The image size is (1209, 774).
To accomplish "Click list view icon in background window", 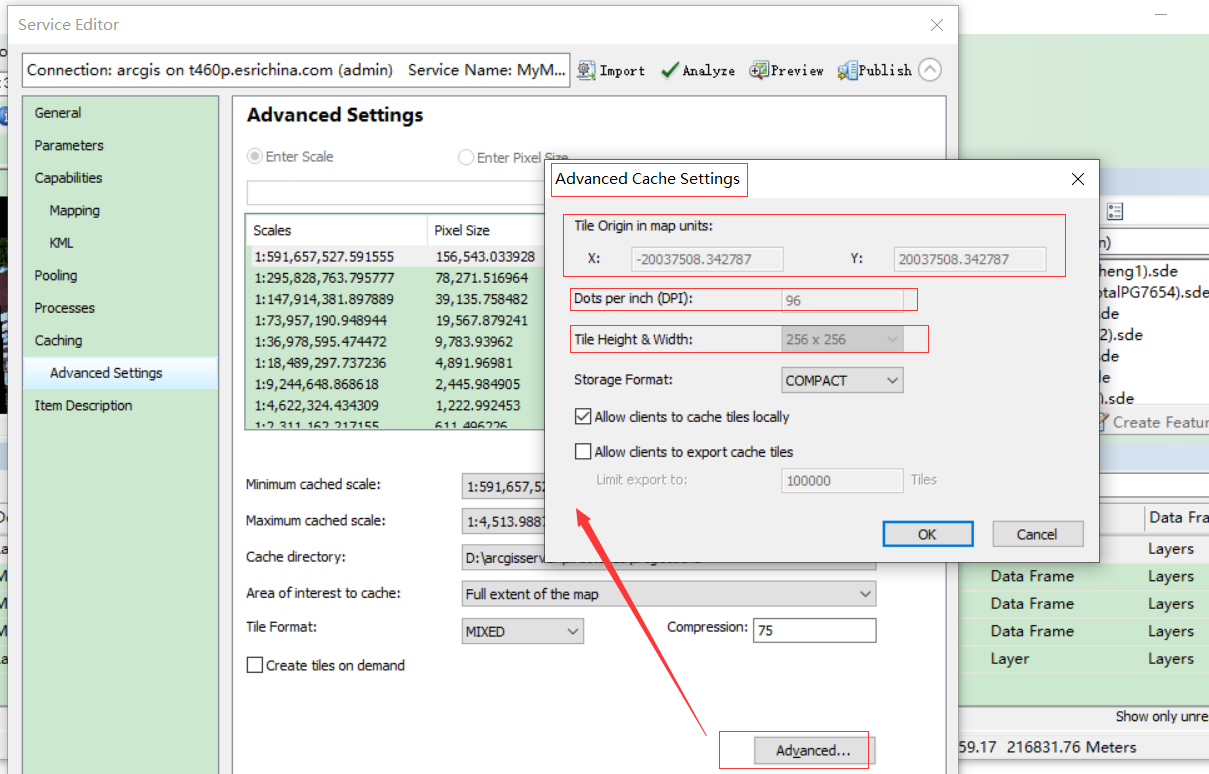I will coord(1115,211).
